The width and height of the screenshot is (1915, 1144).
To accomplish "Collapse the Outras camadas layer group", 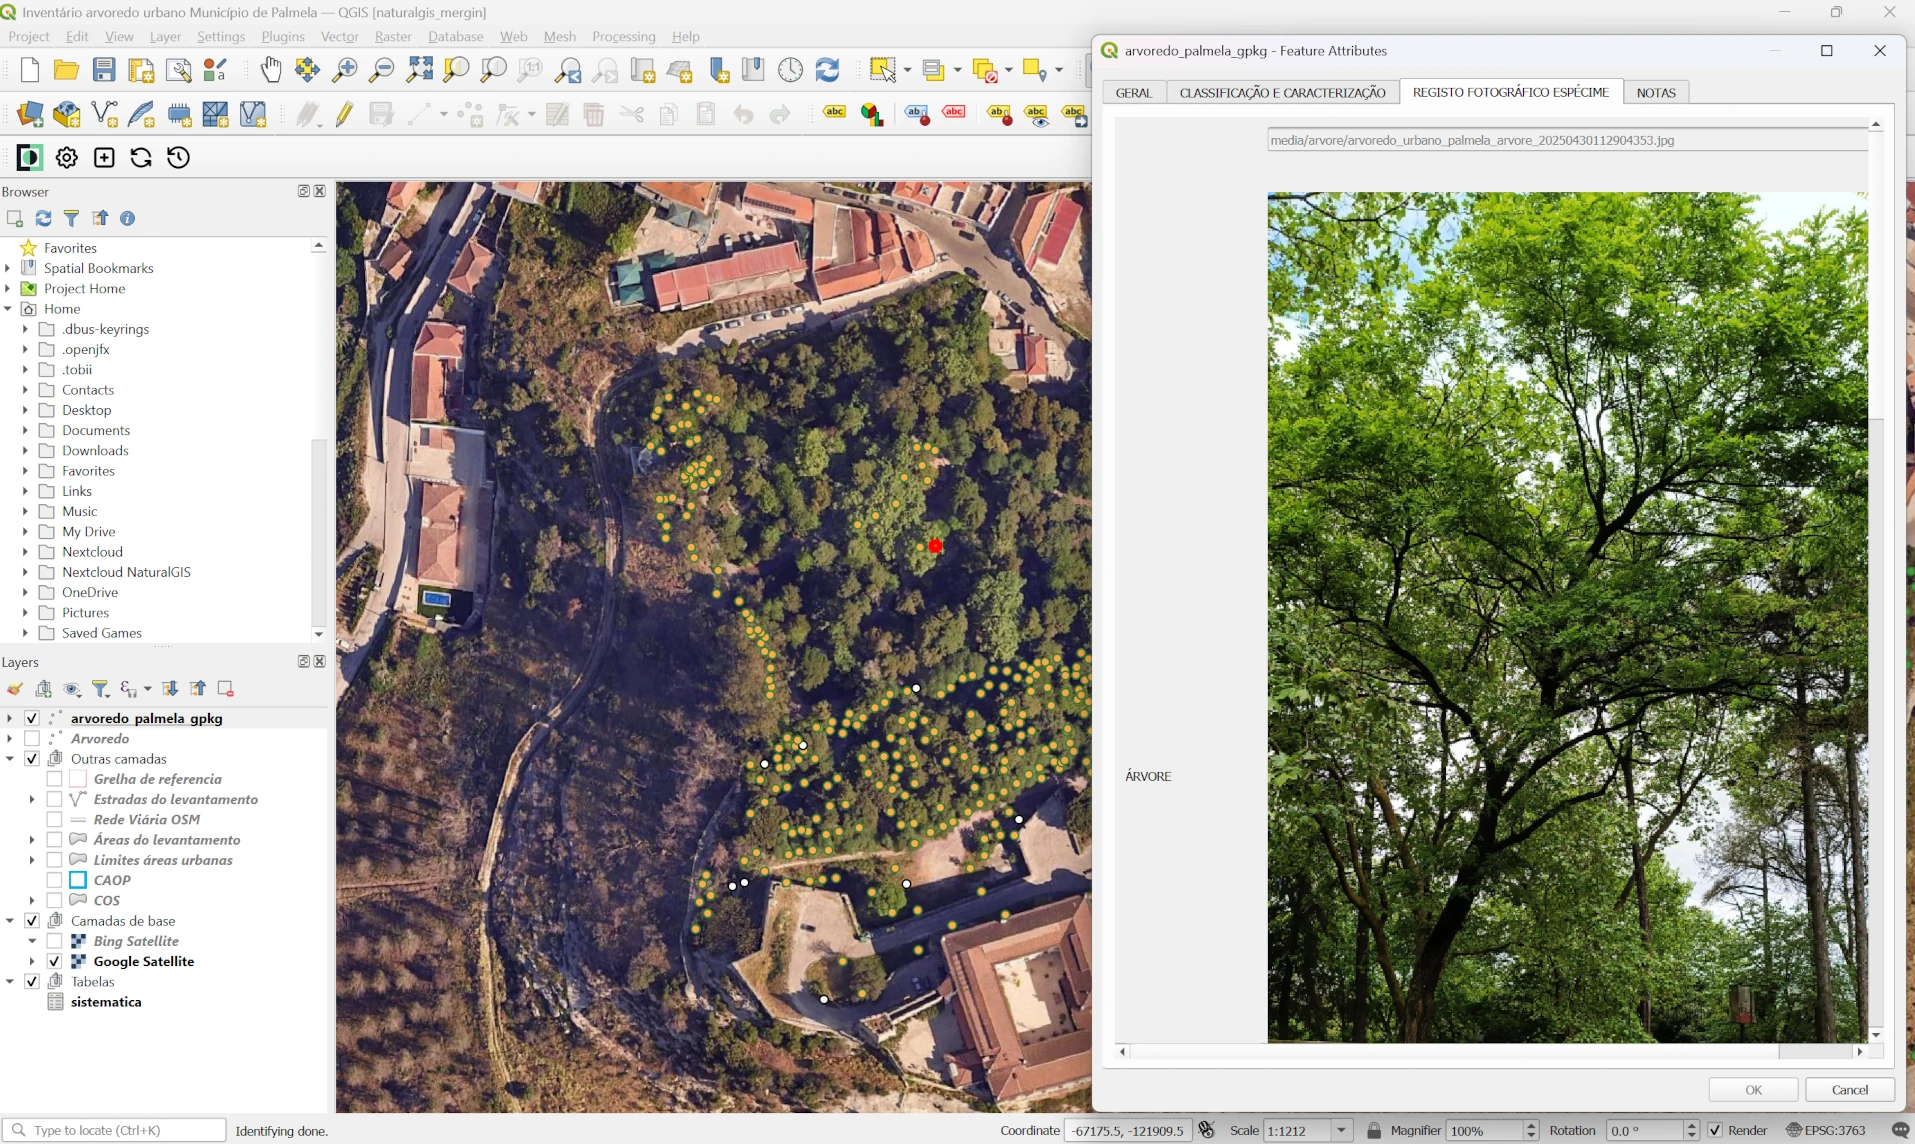I will pos(10,759).
